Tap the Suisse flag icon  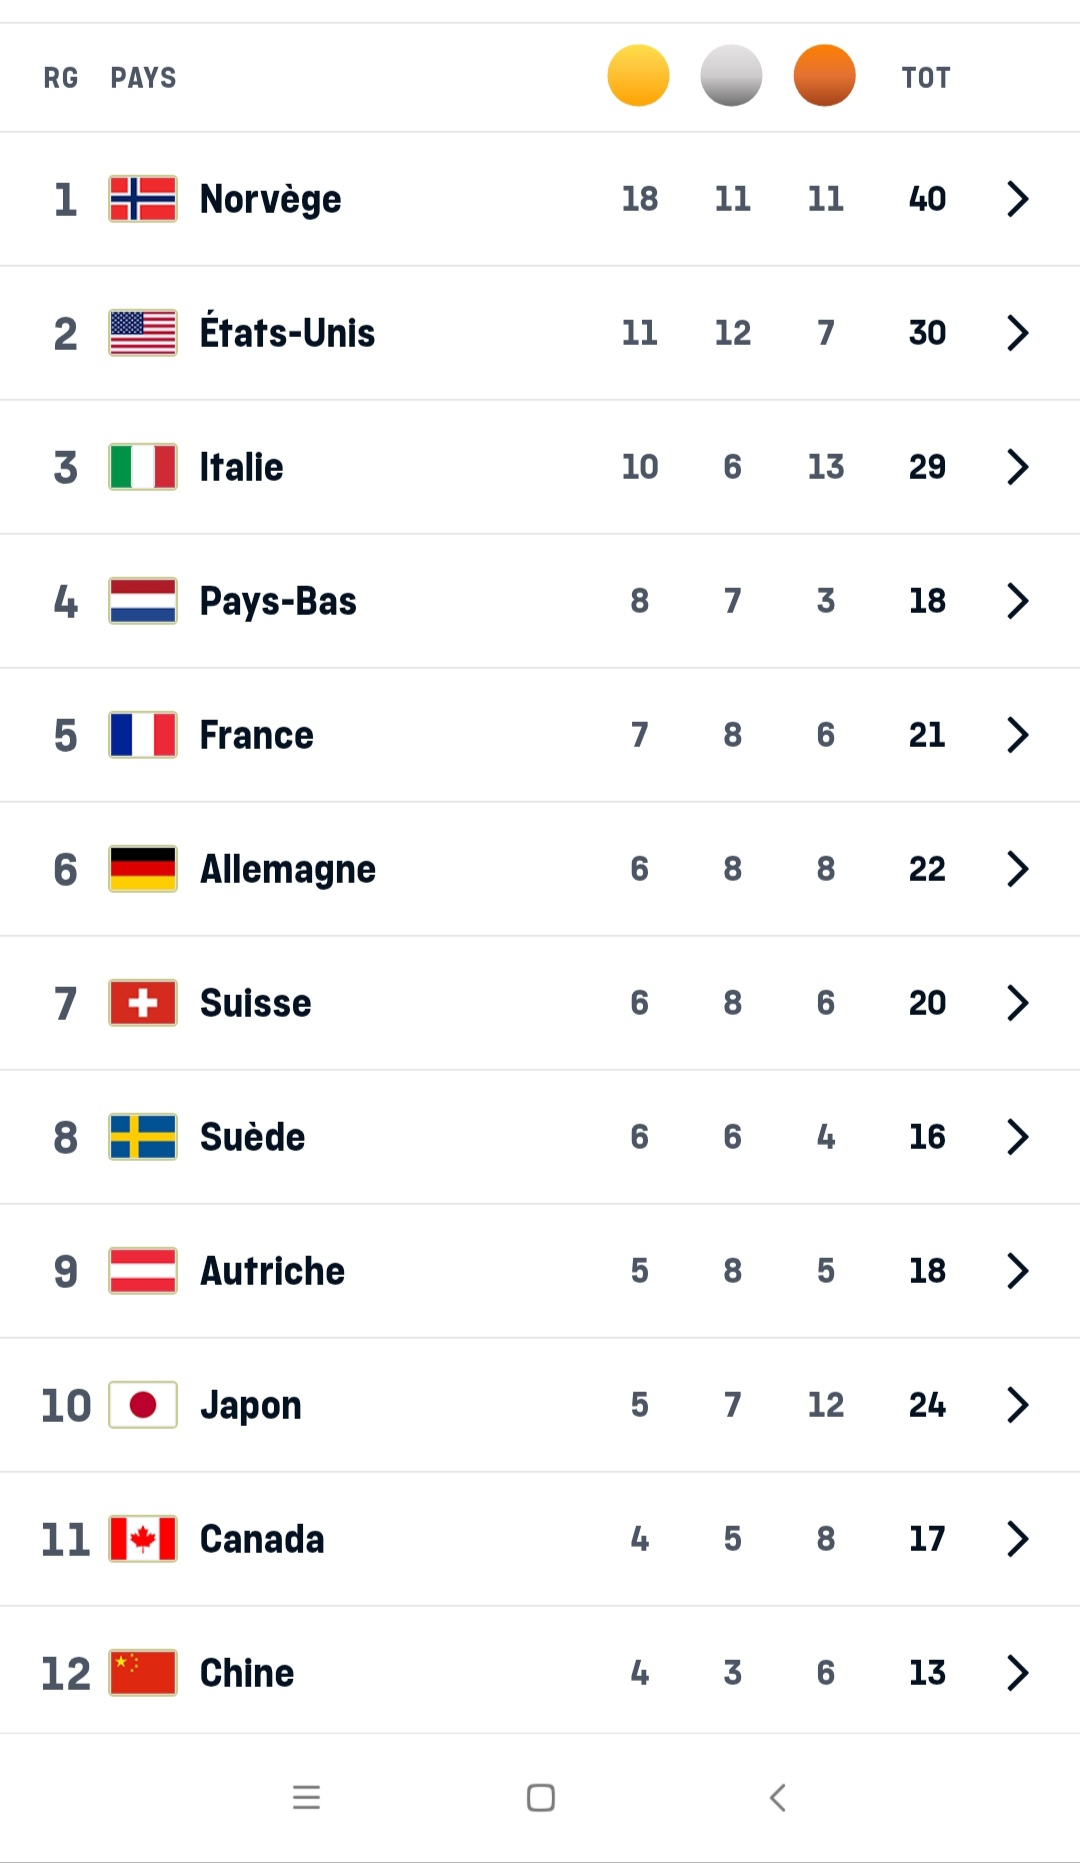[x=143, y=1003]
